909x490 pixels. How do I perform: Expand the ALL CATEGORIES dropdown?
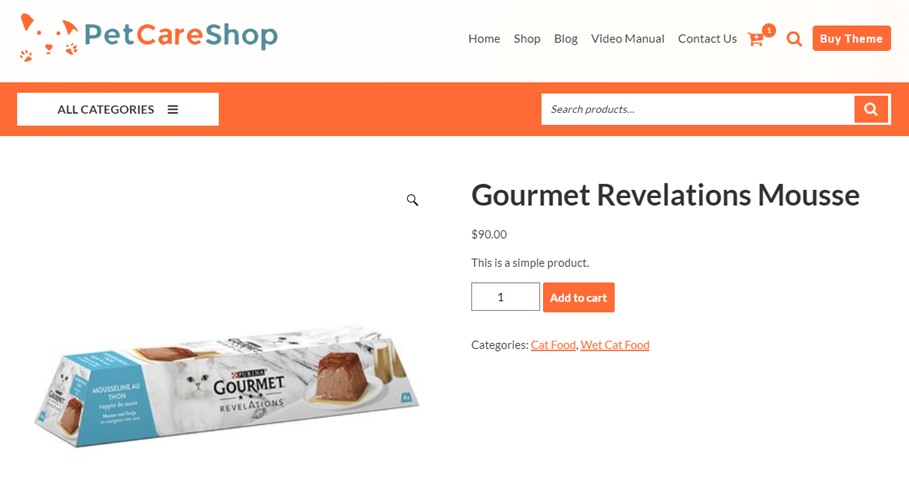118,109
